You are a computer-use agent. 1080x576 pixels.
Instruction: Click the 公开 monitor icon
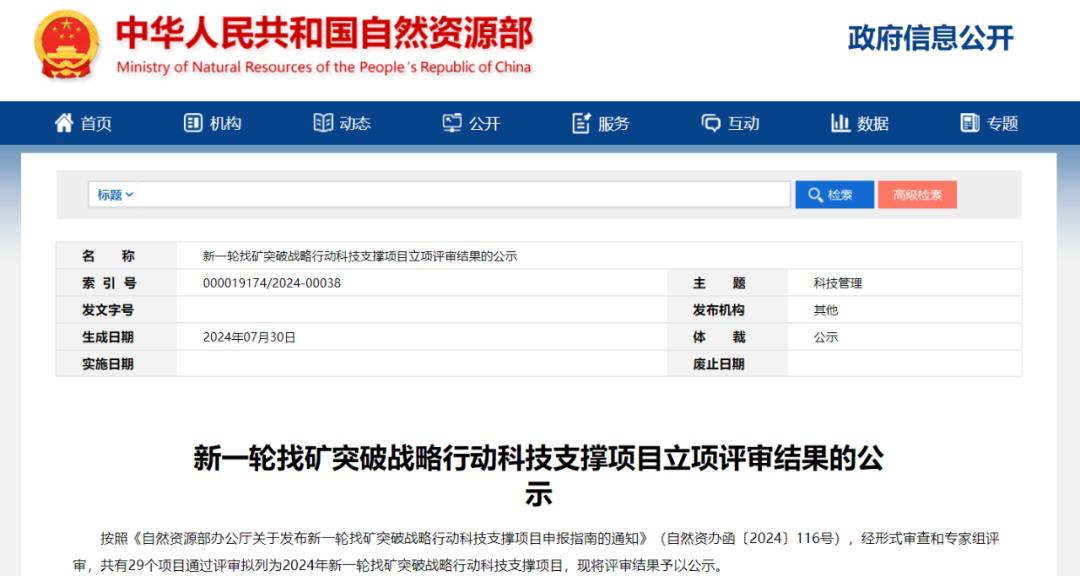tap(452, 123)
